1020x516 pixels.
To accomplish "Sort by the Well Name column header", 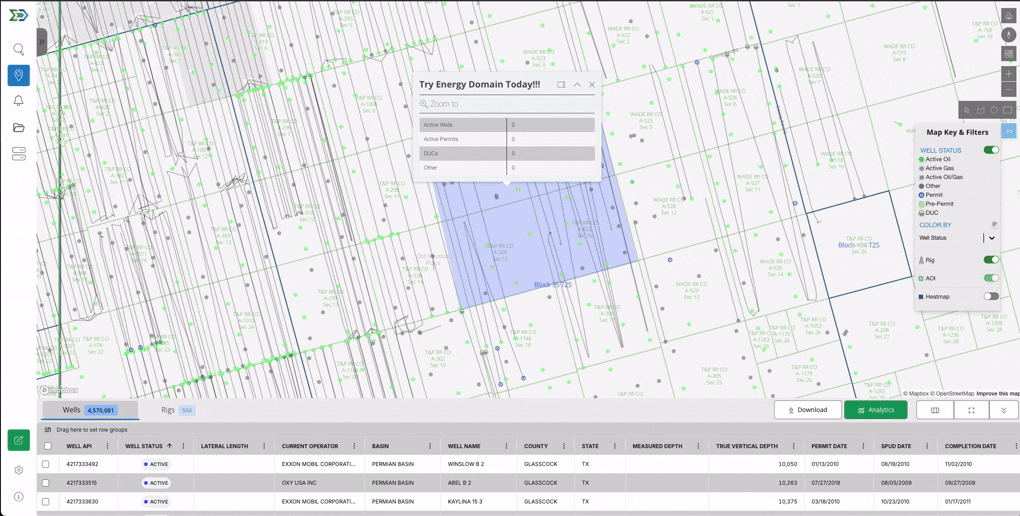I will tap(462, 446).
